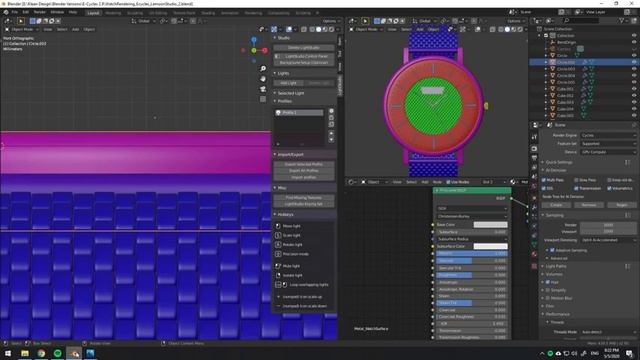The width and height of the screenshot is (640, 360).
Task: Click the Blender logo in the top bar
Action: pos(6,12)
